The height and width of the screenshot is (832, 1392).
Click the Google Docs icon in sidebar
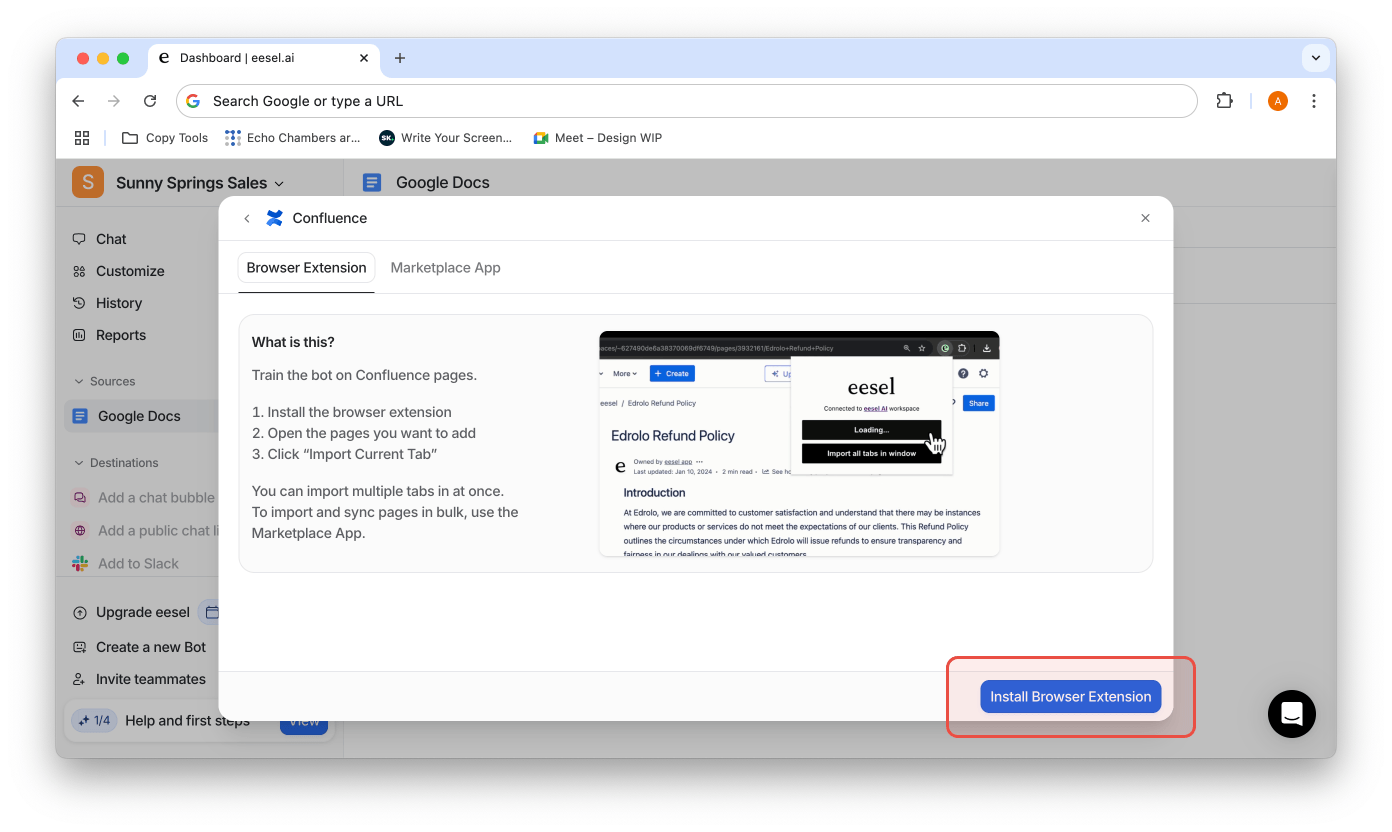point(80,416)
